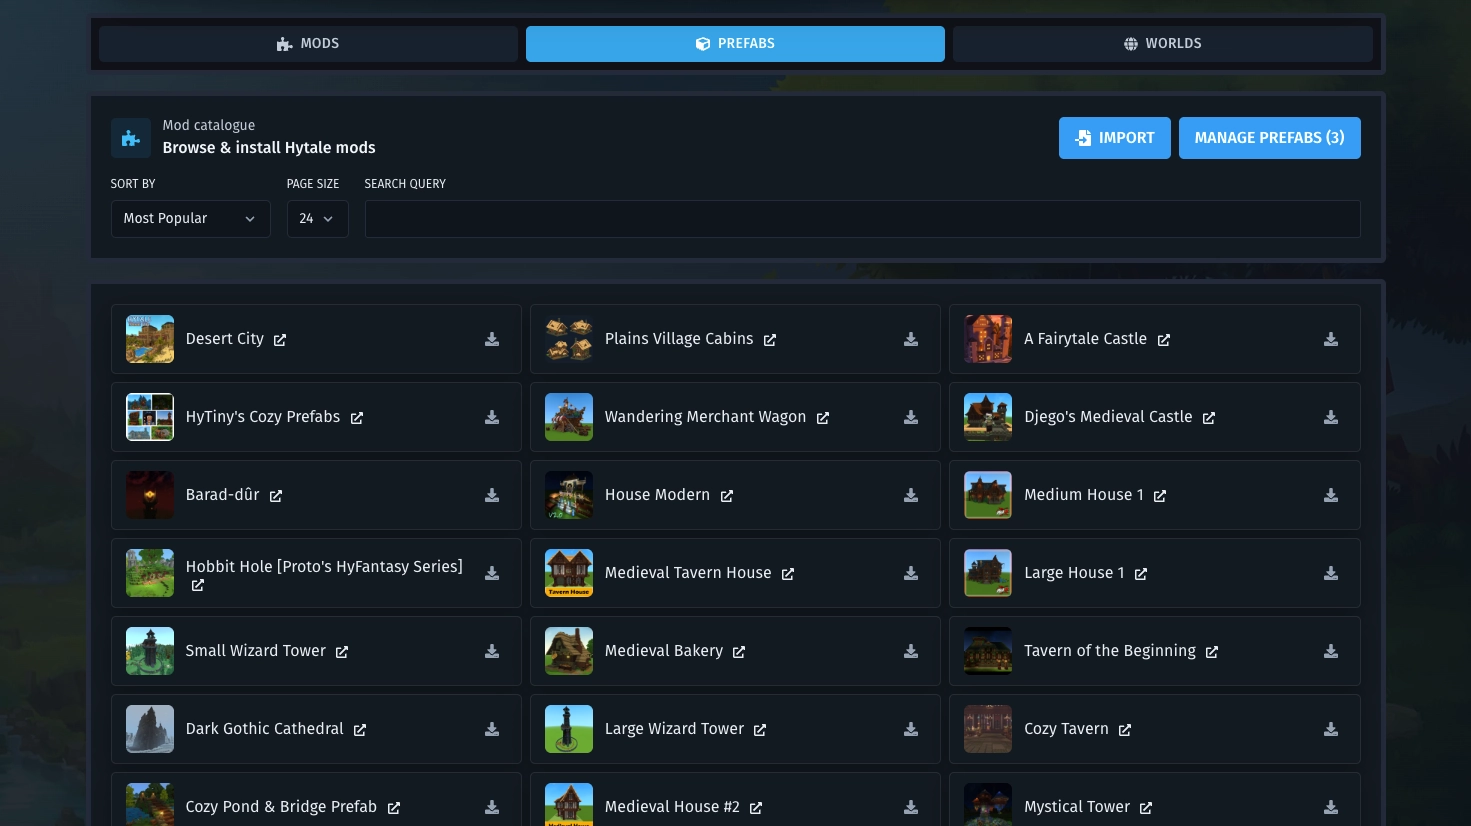Screen dimensions: 1471x826
Task: Download Dark Gothic Cathedral prefab
Action: 492,730
